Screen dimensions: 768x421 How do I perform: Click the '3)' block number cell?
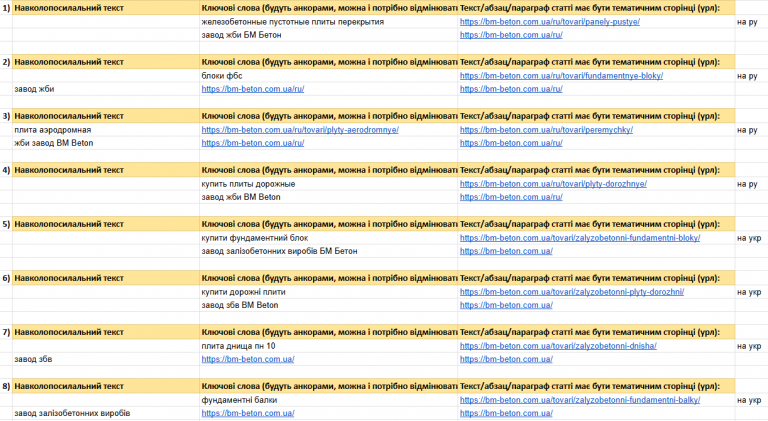pos(6,116)
